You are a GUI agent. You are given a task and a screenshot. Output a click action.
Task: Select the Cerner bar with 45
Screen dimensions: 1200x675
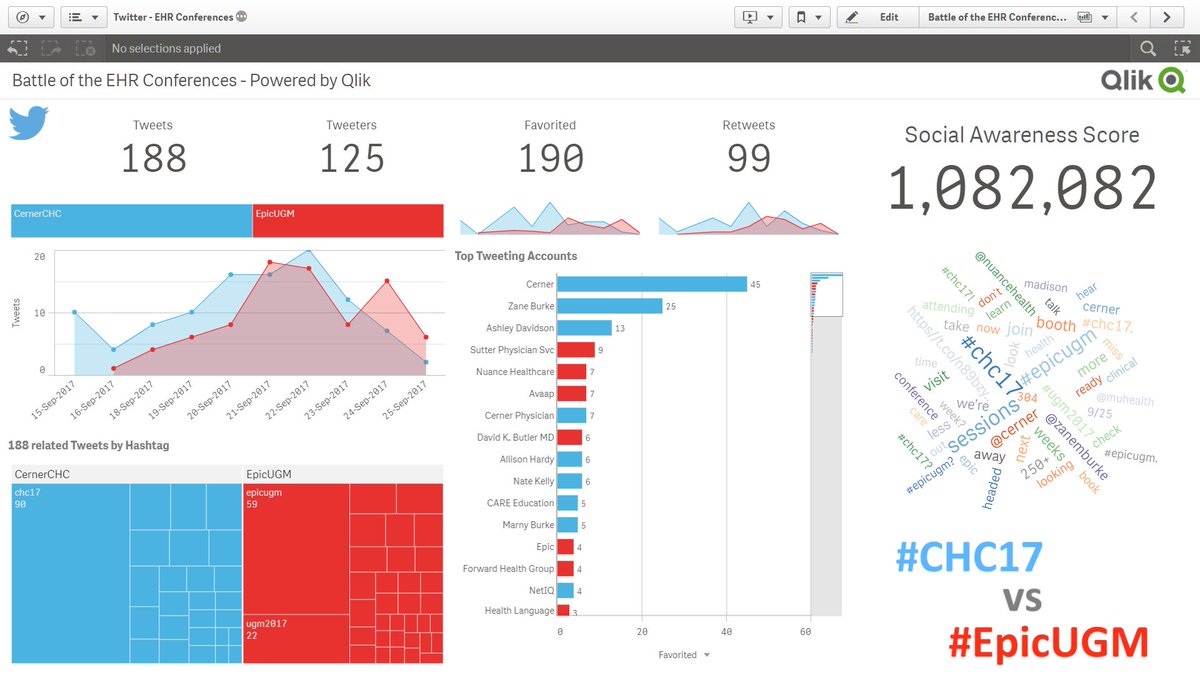tap(652, 284)
